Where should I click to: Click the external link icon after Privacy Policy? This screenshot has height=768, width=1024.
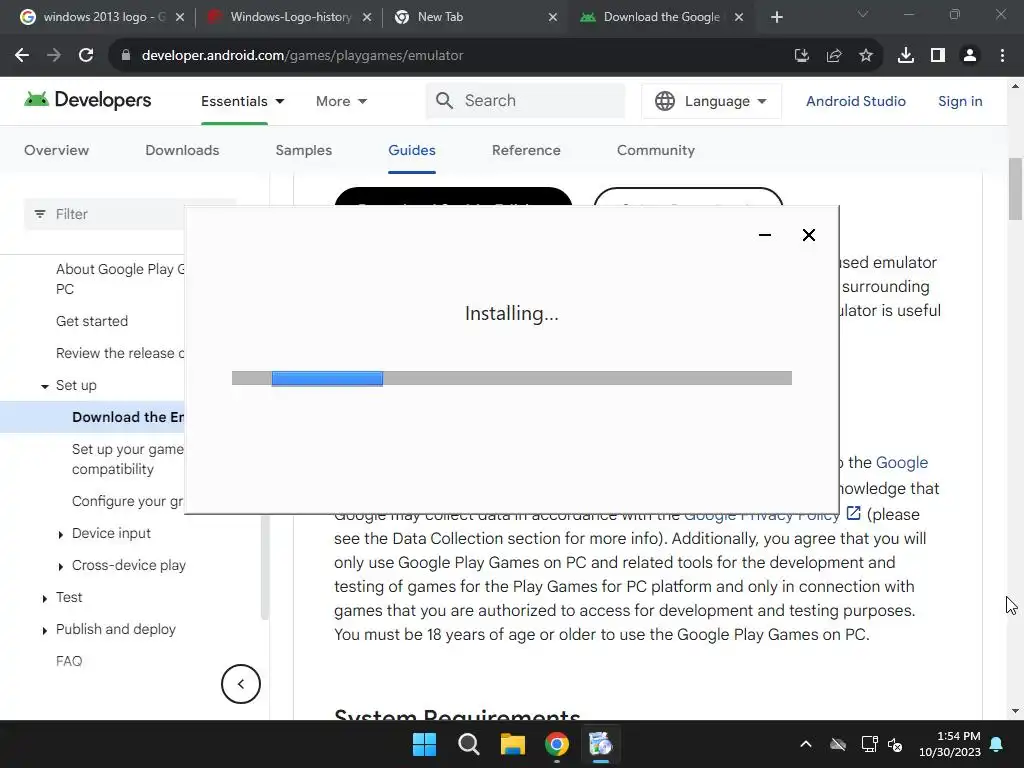853,513
